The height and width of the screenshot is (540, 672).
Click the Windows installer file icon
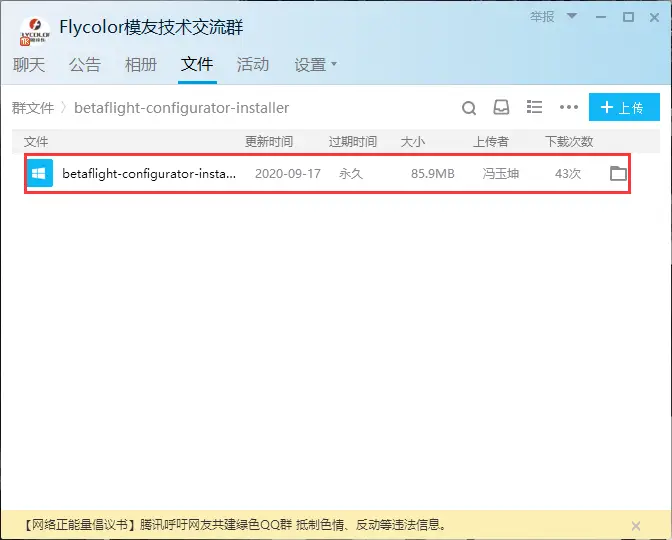click(x=40, y=173)
